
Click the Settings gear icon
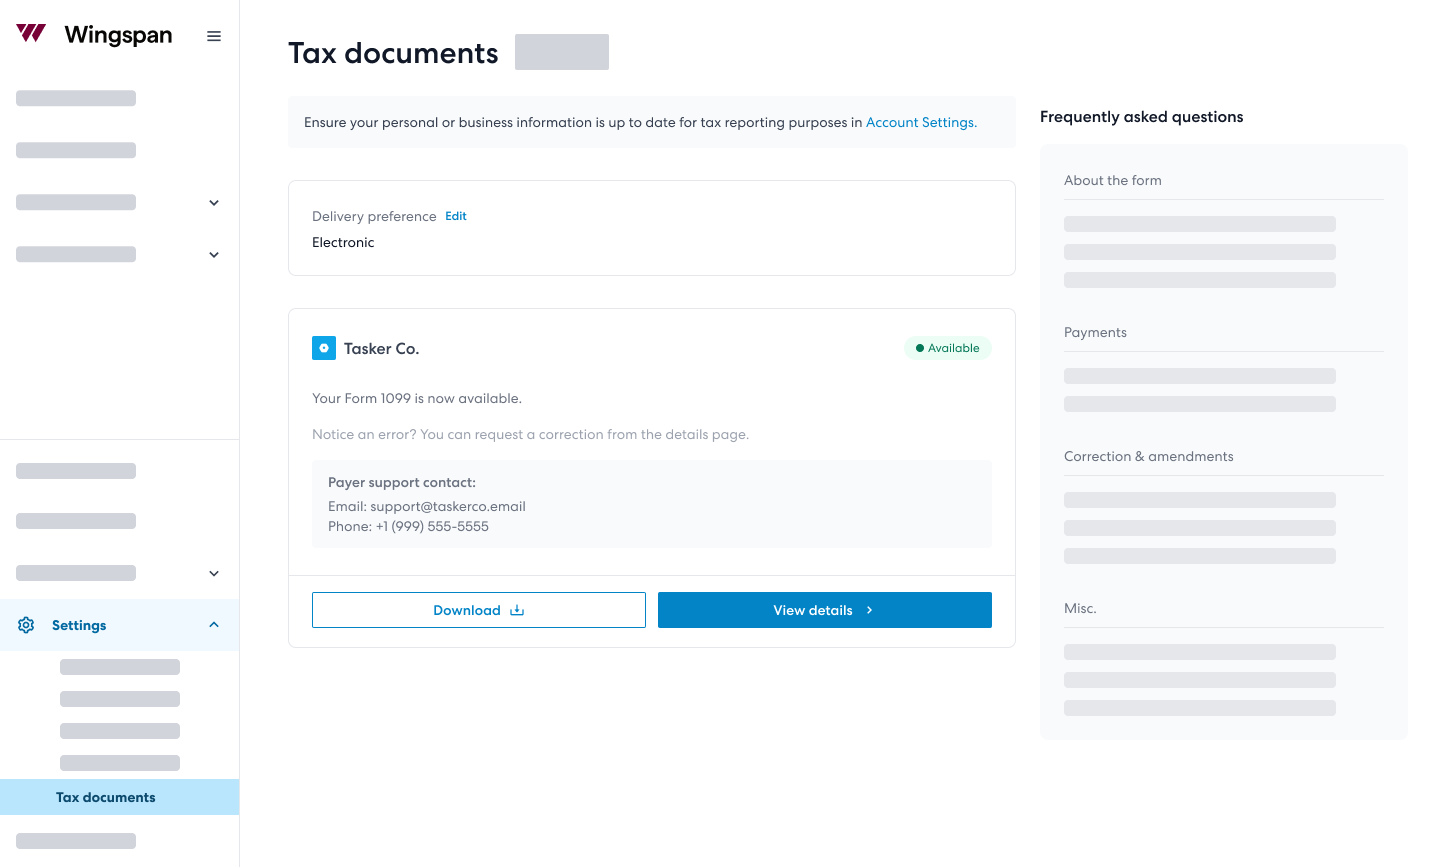coord(26,625)
